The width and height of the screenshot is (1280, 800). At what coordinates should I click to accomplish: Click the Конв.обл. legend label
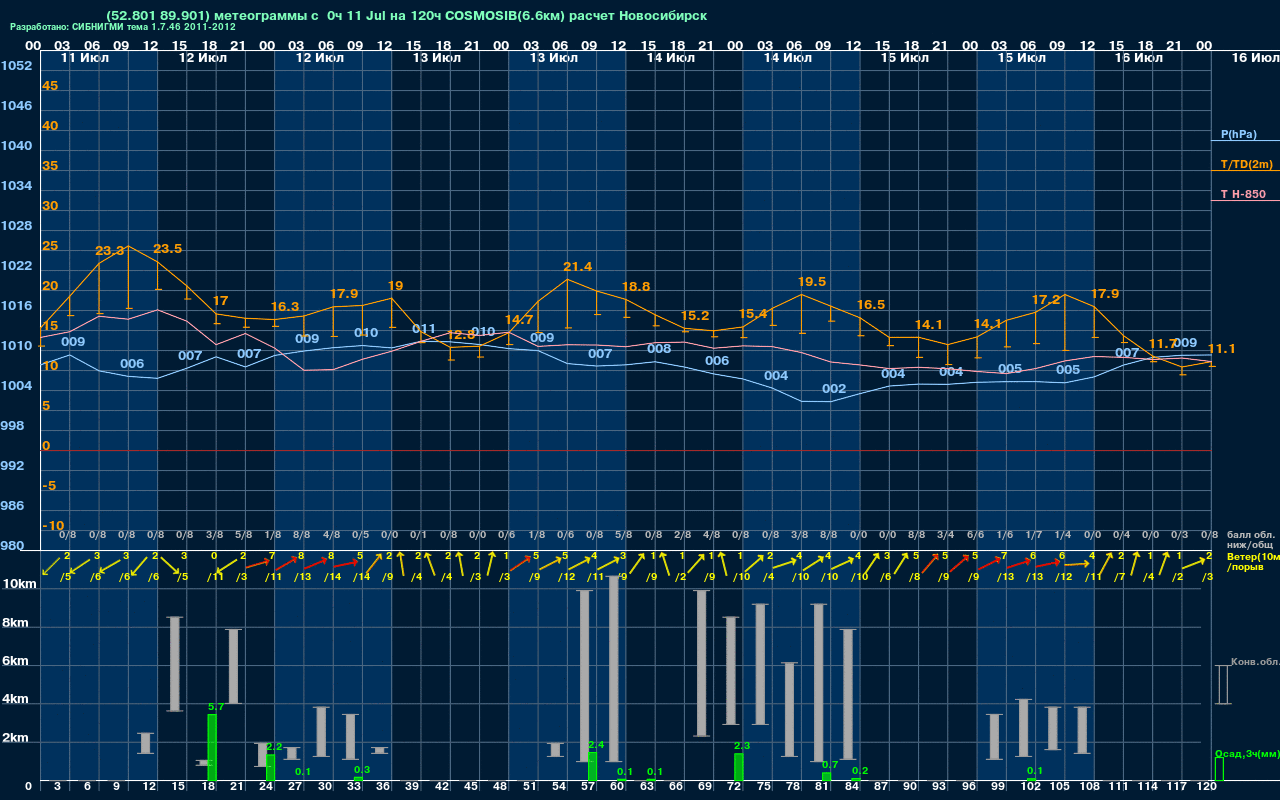pos(1255,662)
